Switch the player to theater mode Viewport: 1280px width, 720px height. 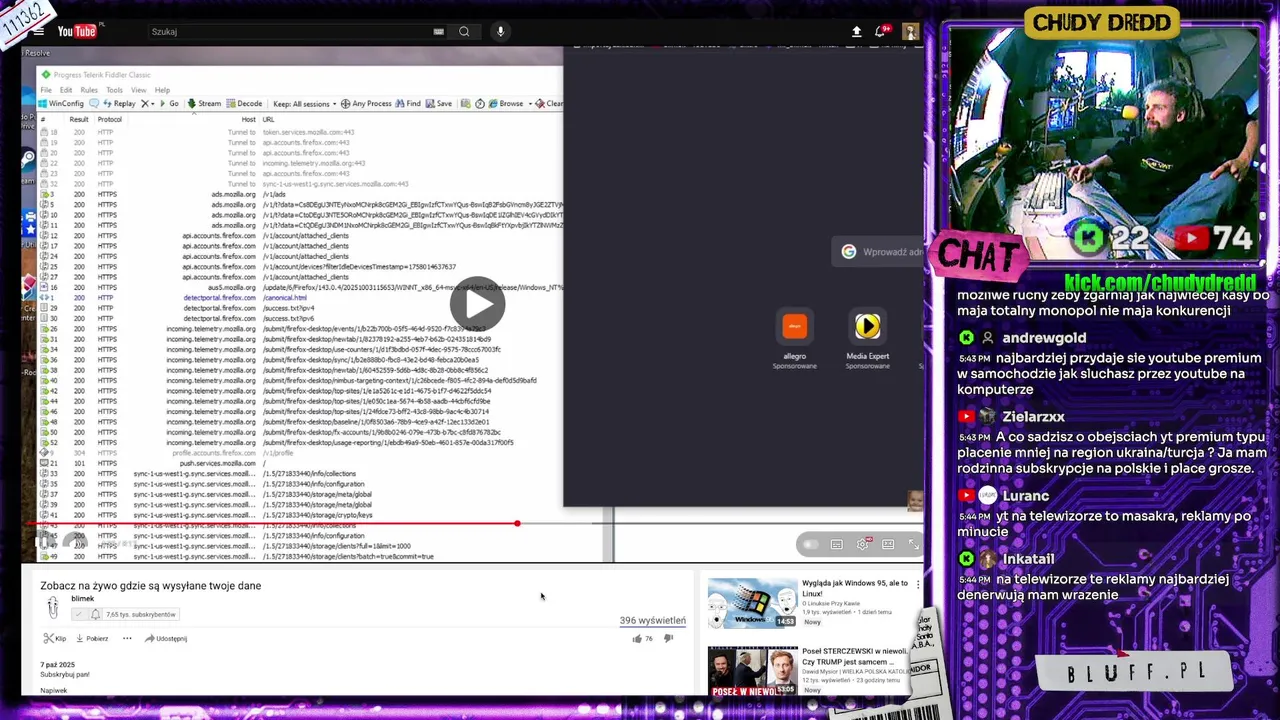888,545
